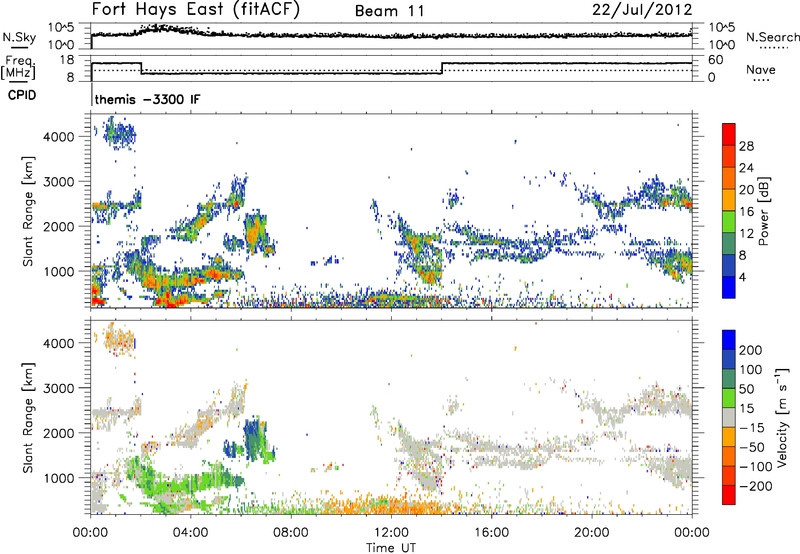Click the '08:00' time axis tick label
800x554 pixels.
point(291,533)
